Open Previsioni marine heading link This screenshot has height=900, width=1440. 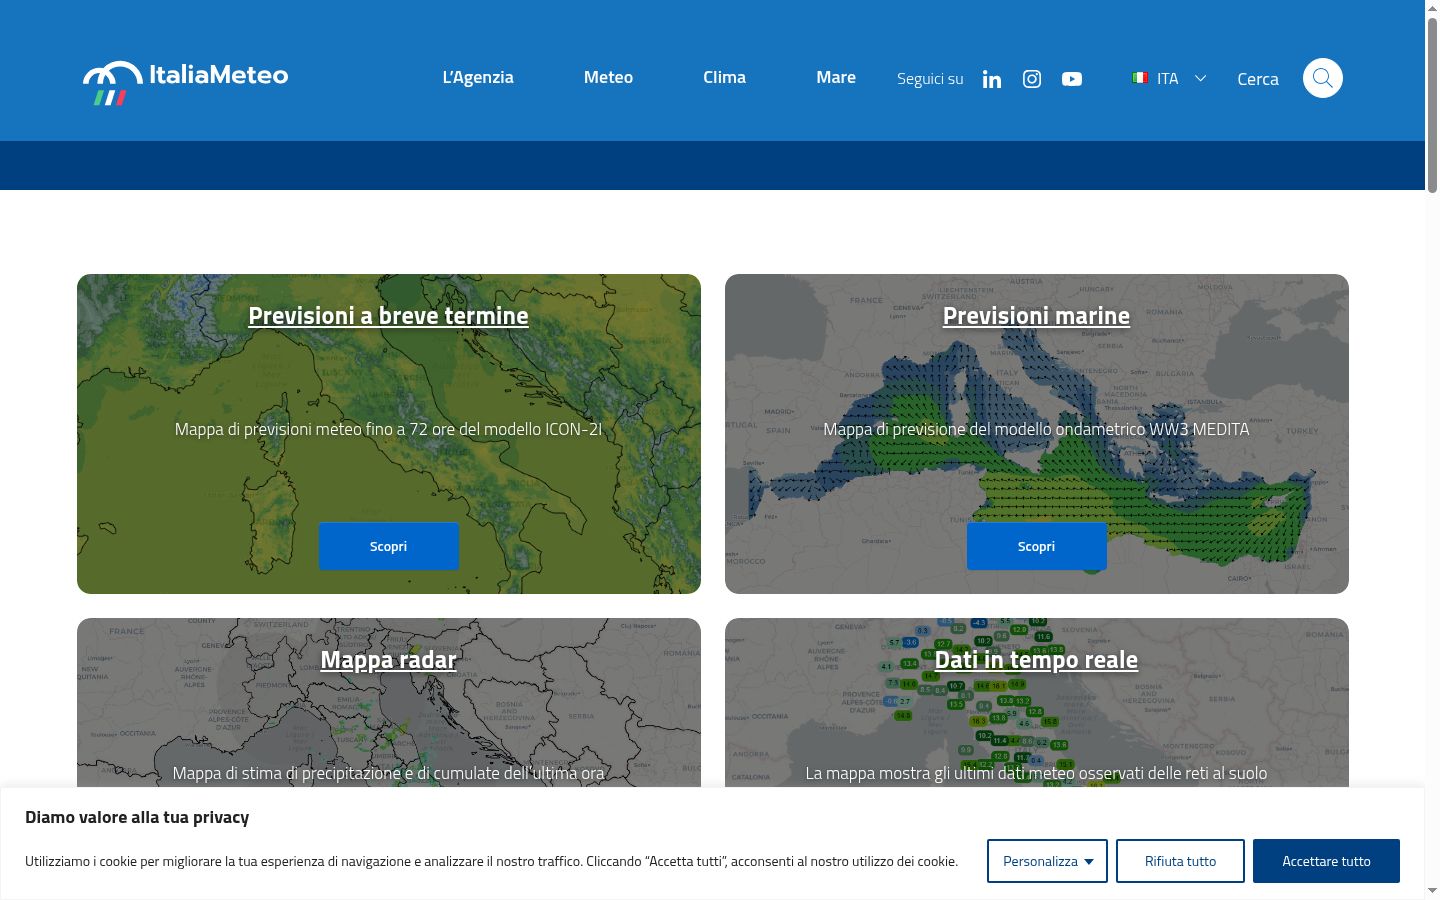(1036, 316)
